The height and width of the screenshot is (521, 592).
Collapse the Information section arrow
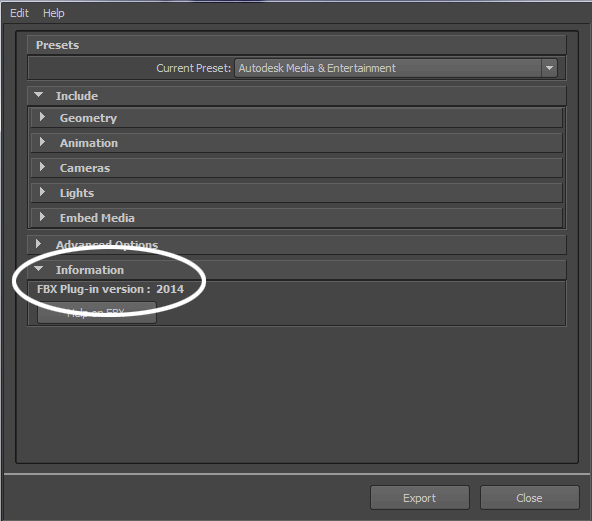[39, 269]
